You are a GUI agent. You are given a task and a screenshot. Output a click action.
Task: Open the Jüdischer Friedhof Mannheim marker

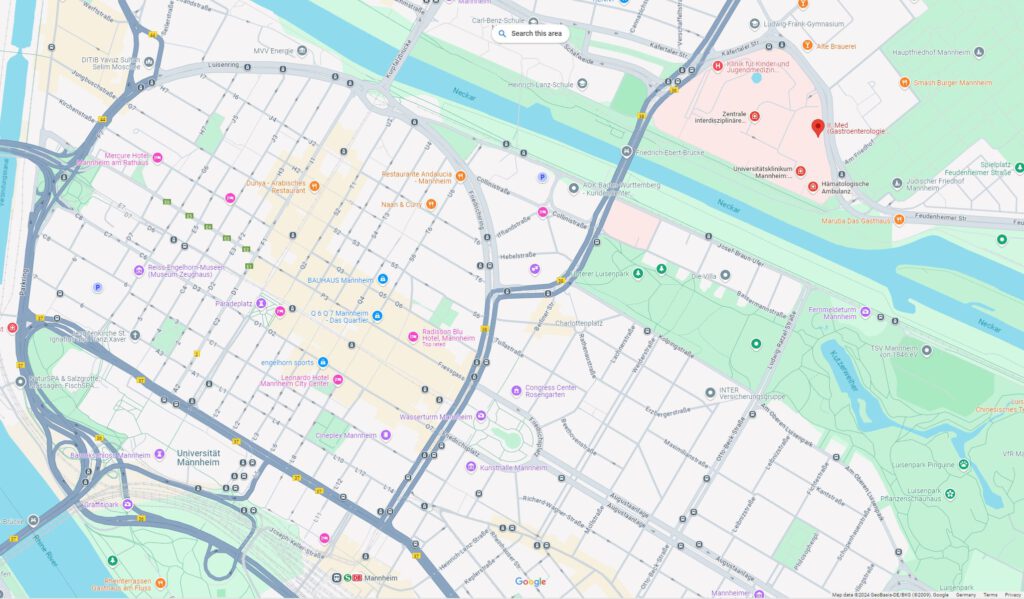[897, 184]
